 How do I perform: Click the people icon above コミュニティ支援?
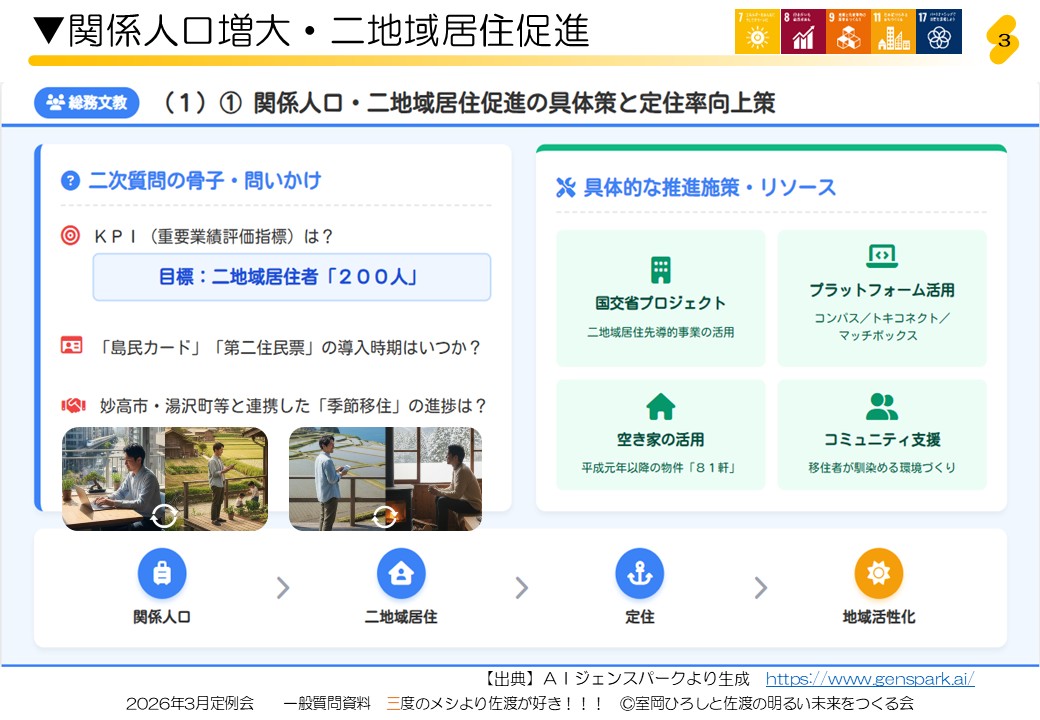coord(881,406)
